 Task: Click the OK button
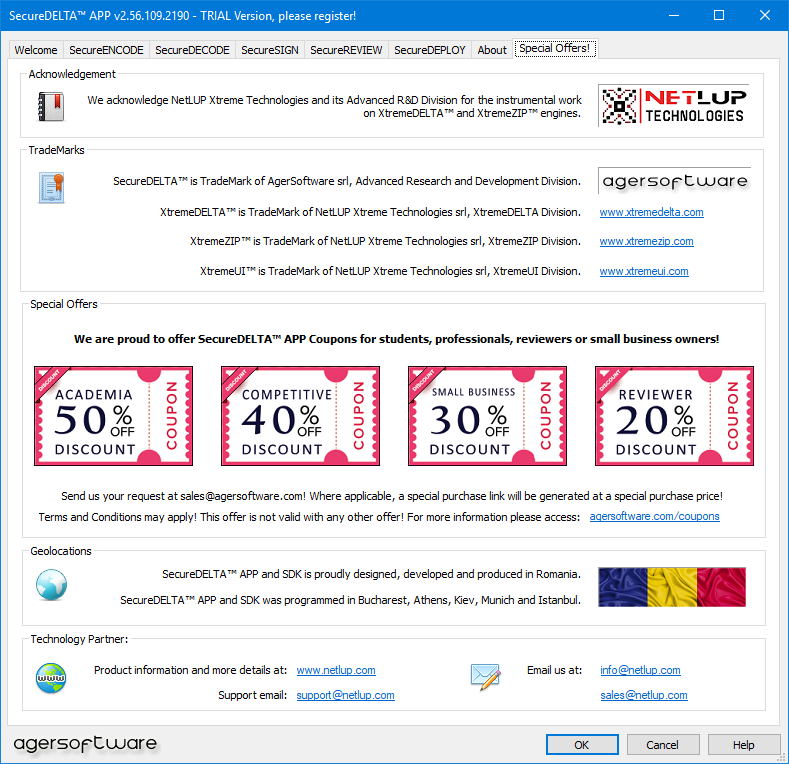pyautogui.click(x=582, y=744)
